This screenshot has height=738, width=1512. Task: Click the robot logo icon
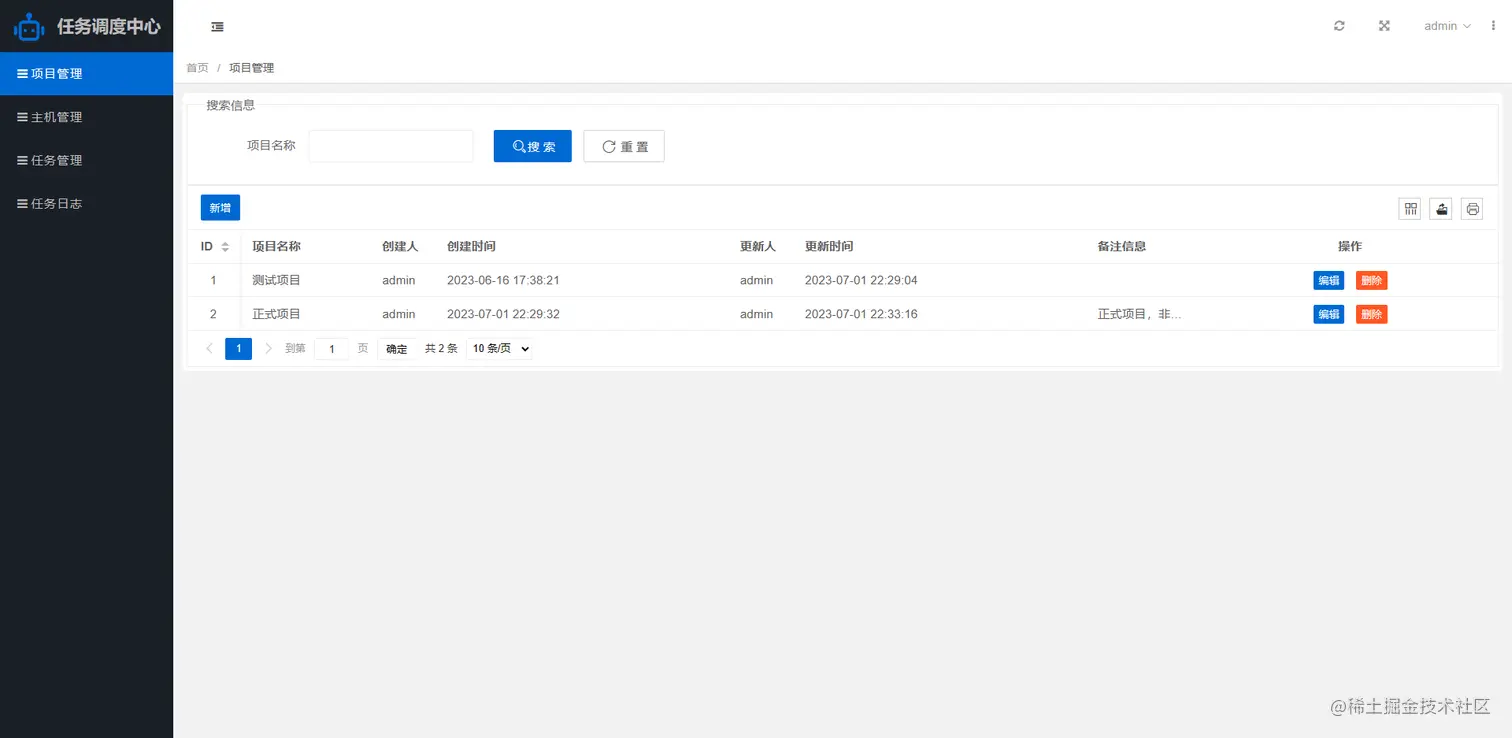pos(29,27)
